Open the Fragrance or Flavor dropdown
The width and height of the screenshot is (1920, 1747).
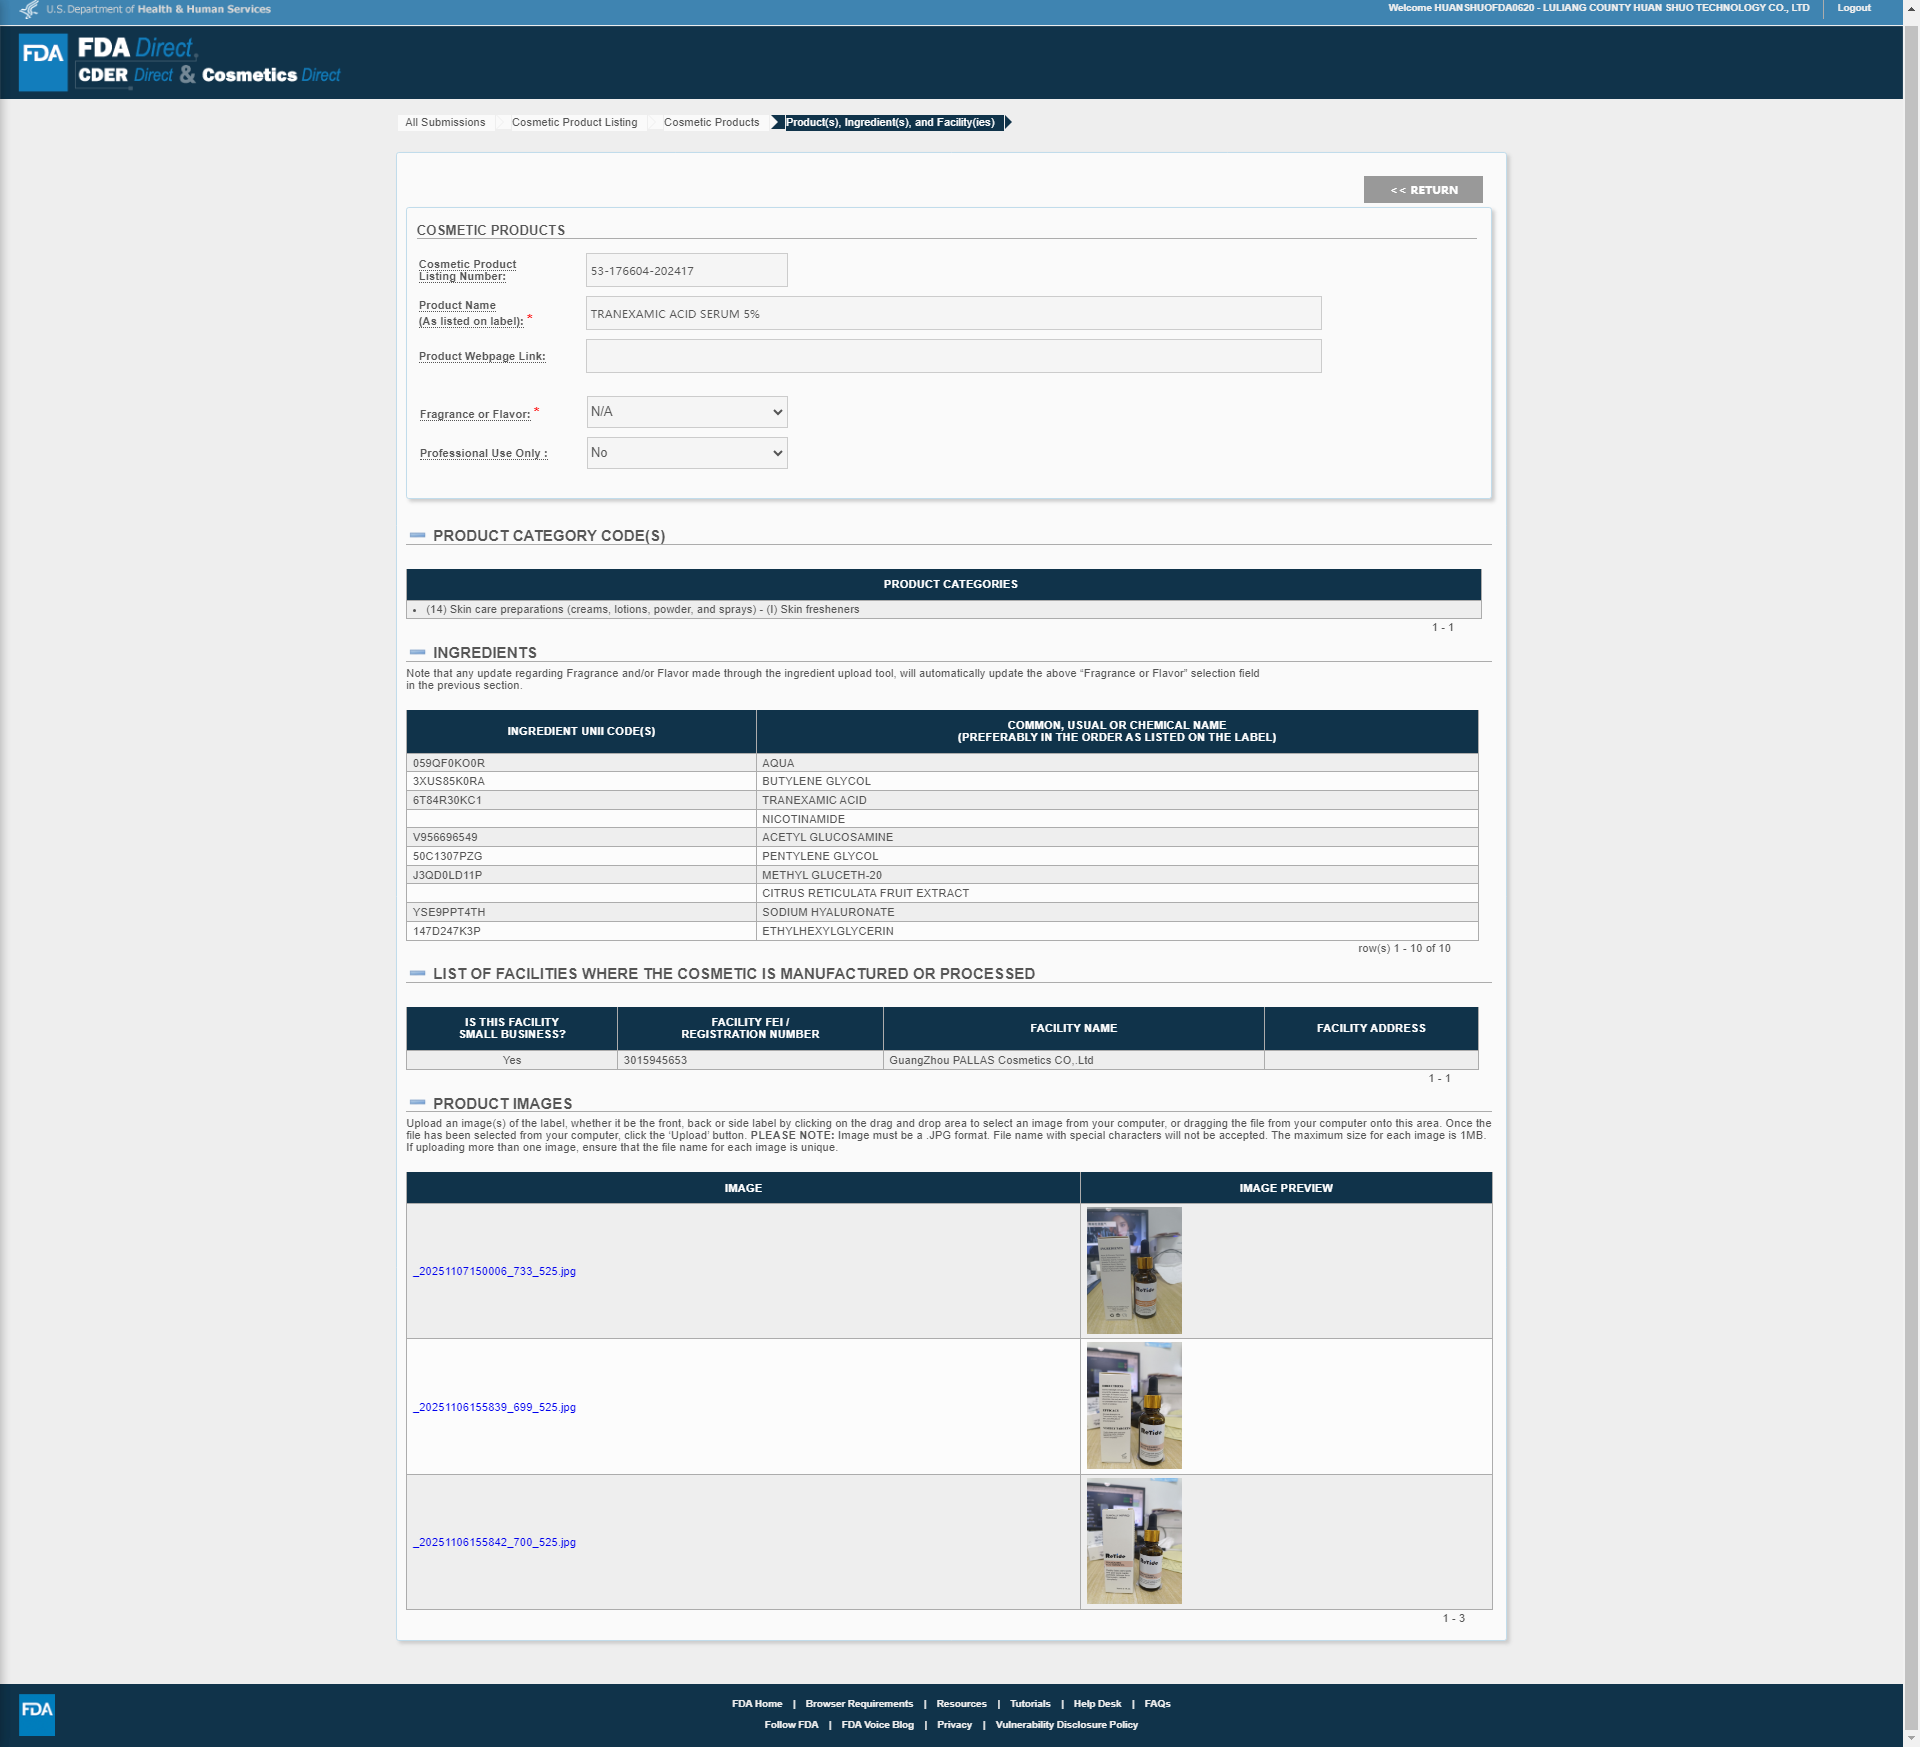tap(687, 412)
